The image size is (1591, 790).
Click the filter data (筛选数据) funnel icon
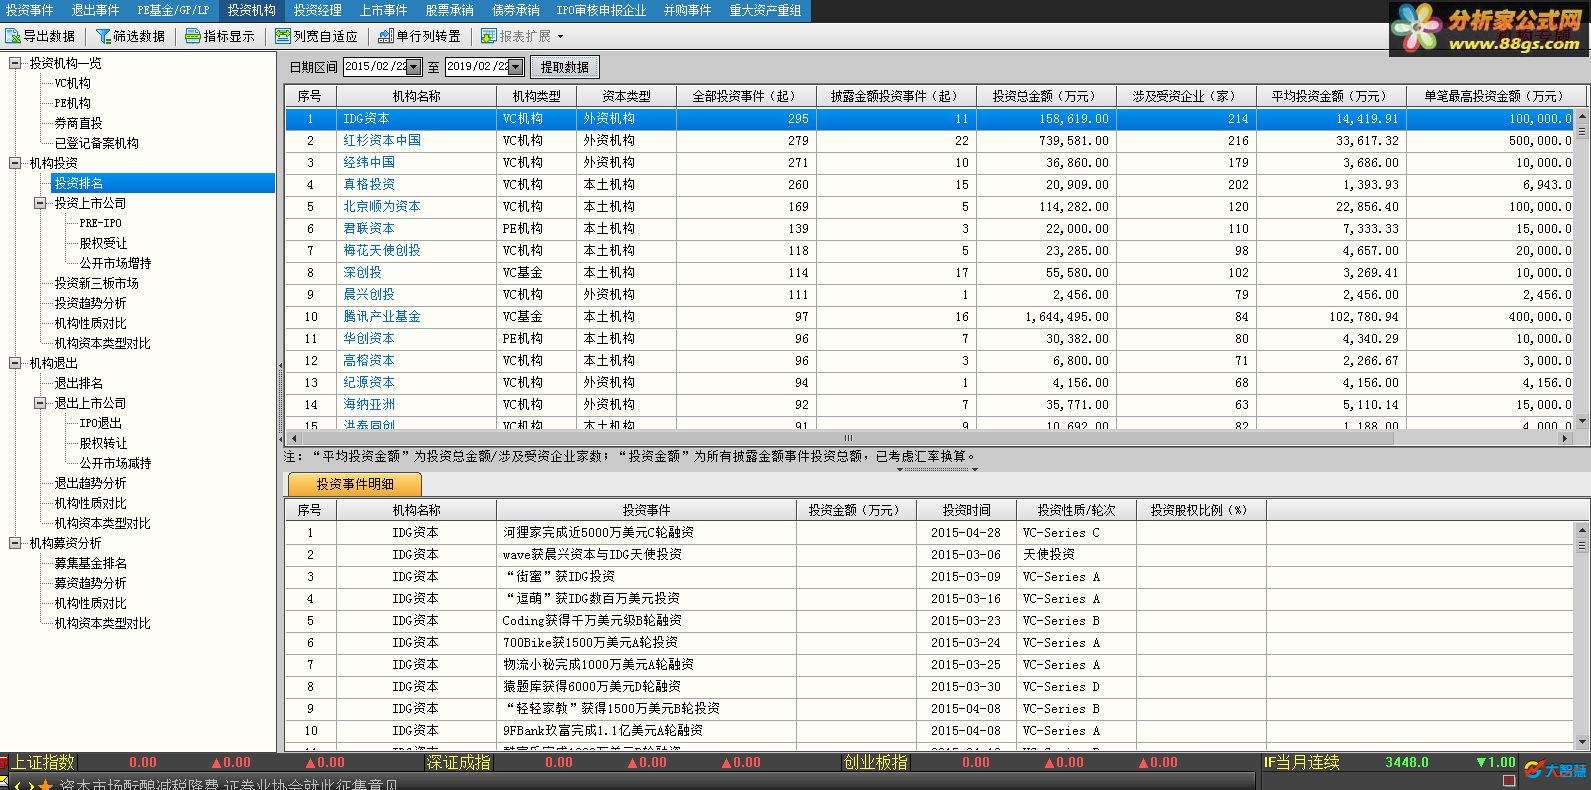click(x=103, y=36)
